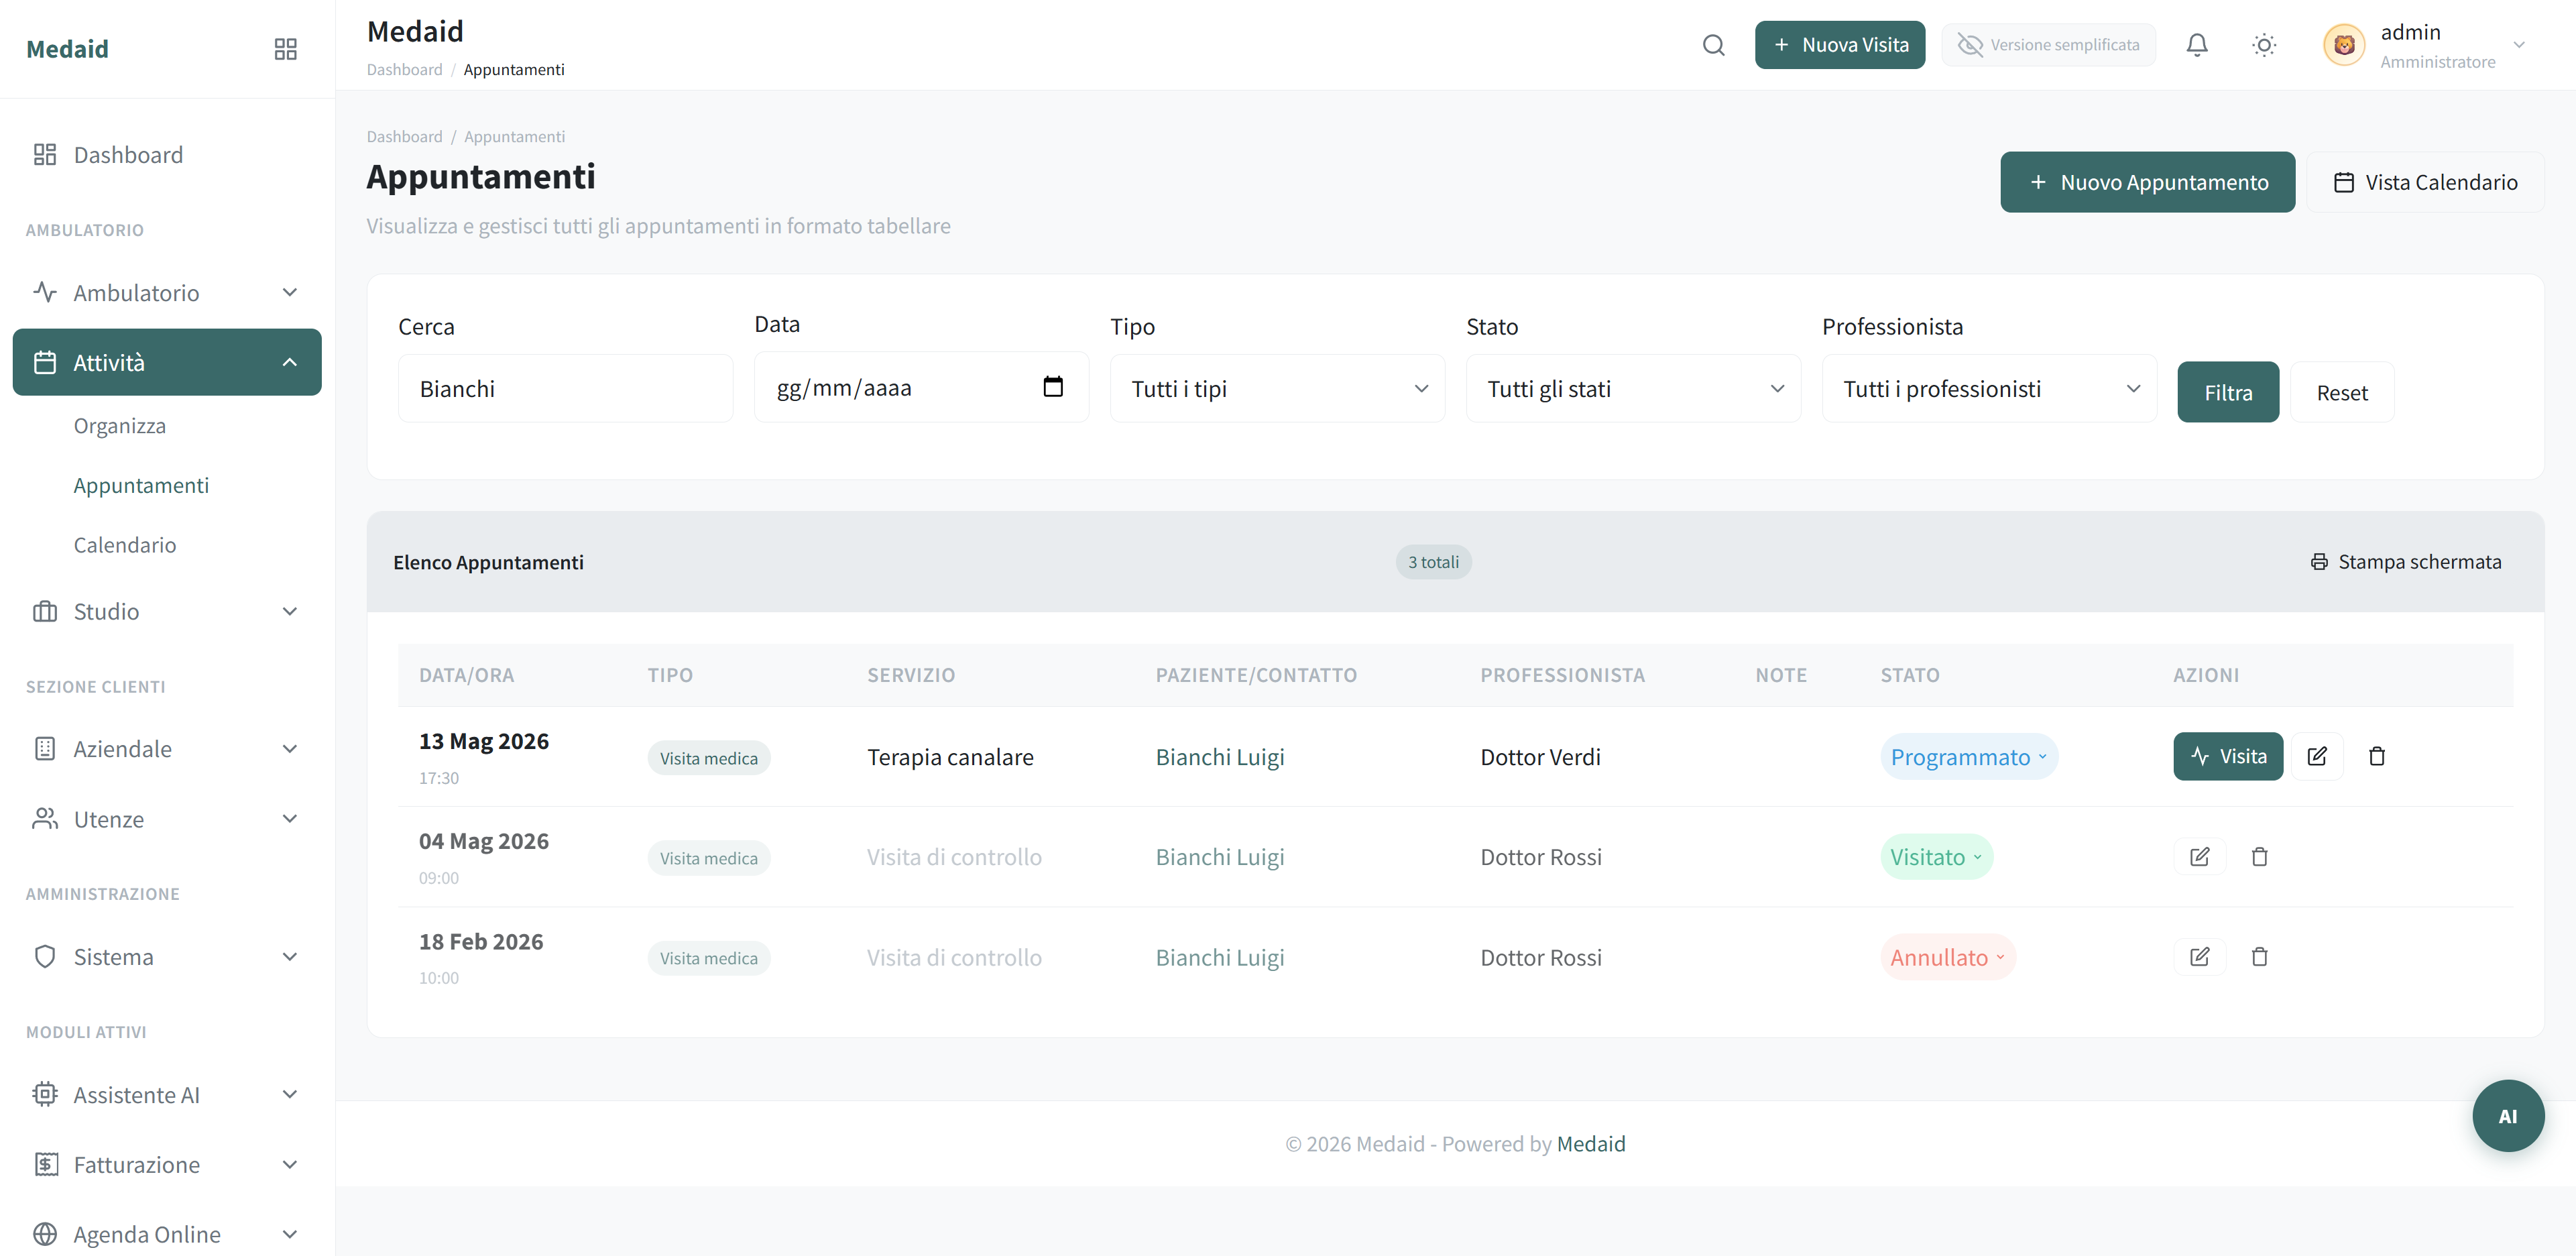This screenshot has height=1256, width=2576.
Task: Apply filters with the Filtra button
Action: click(2228, 392)
